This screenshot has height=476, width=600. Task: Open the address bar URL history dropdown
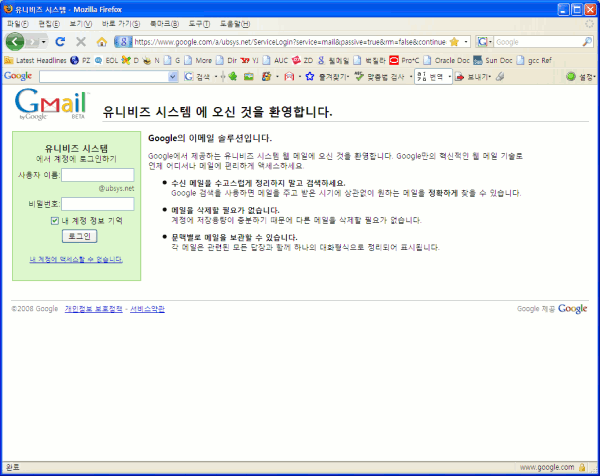tap(466, 42)
